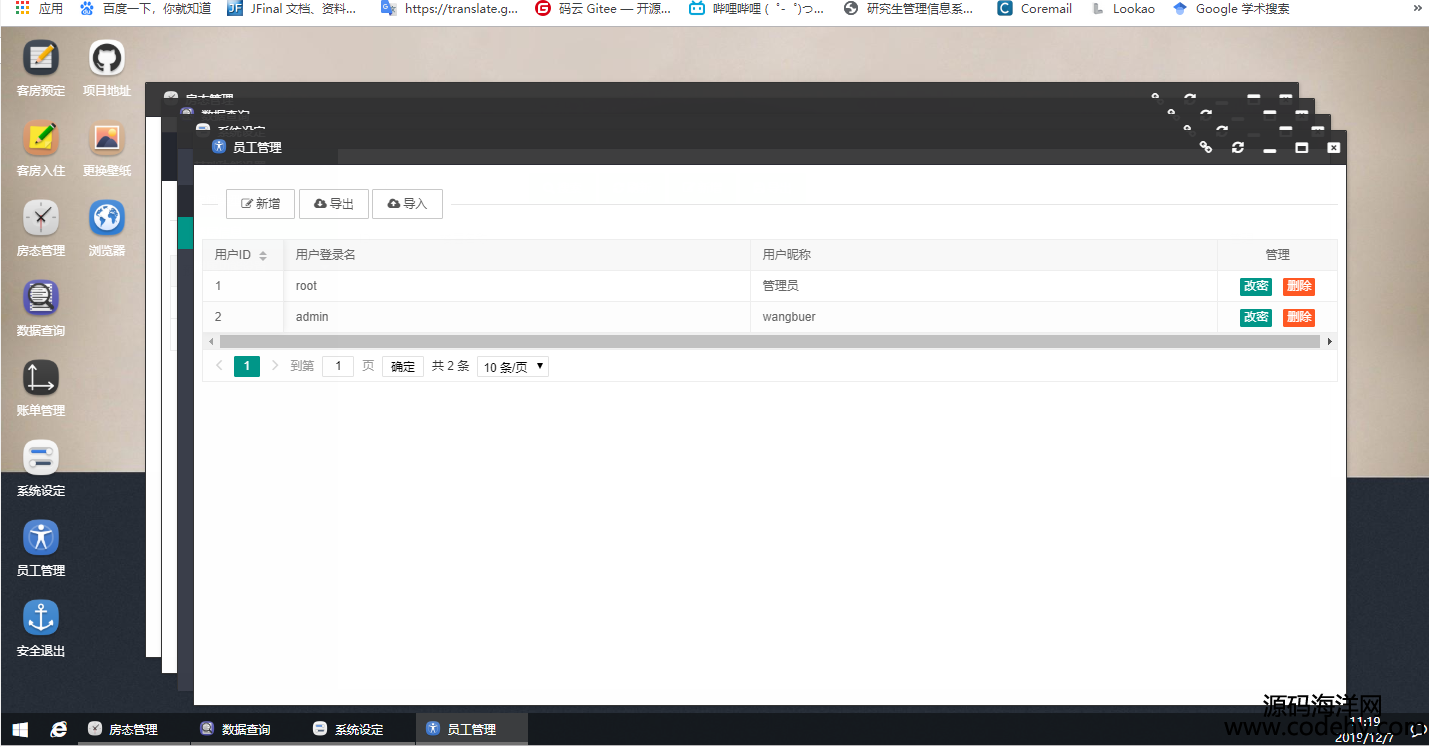Expand the bookmarks overflow chevron
This screenshot has width=1429, height=747.
coord(1417,8)
